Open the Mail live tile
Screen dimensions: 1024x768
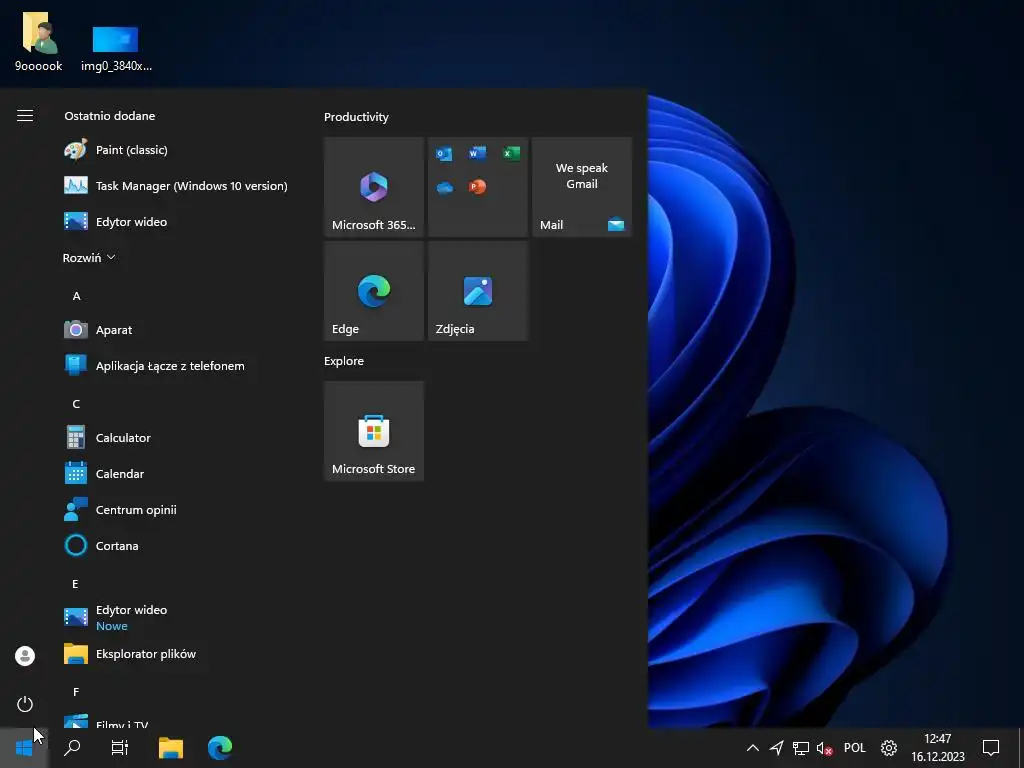click(582, 187)
